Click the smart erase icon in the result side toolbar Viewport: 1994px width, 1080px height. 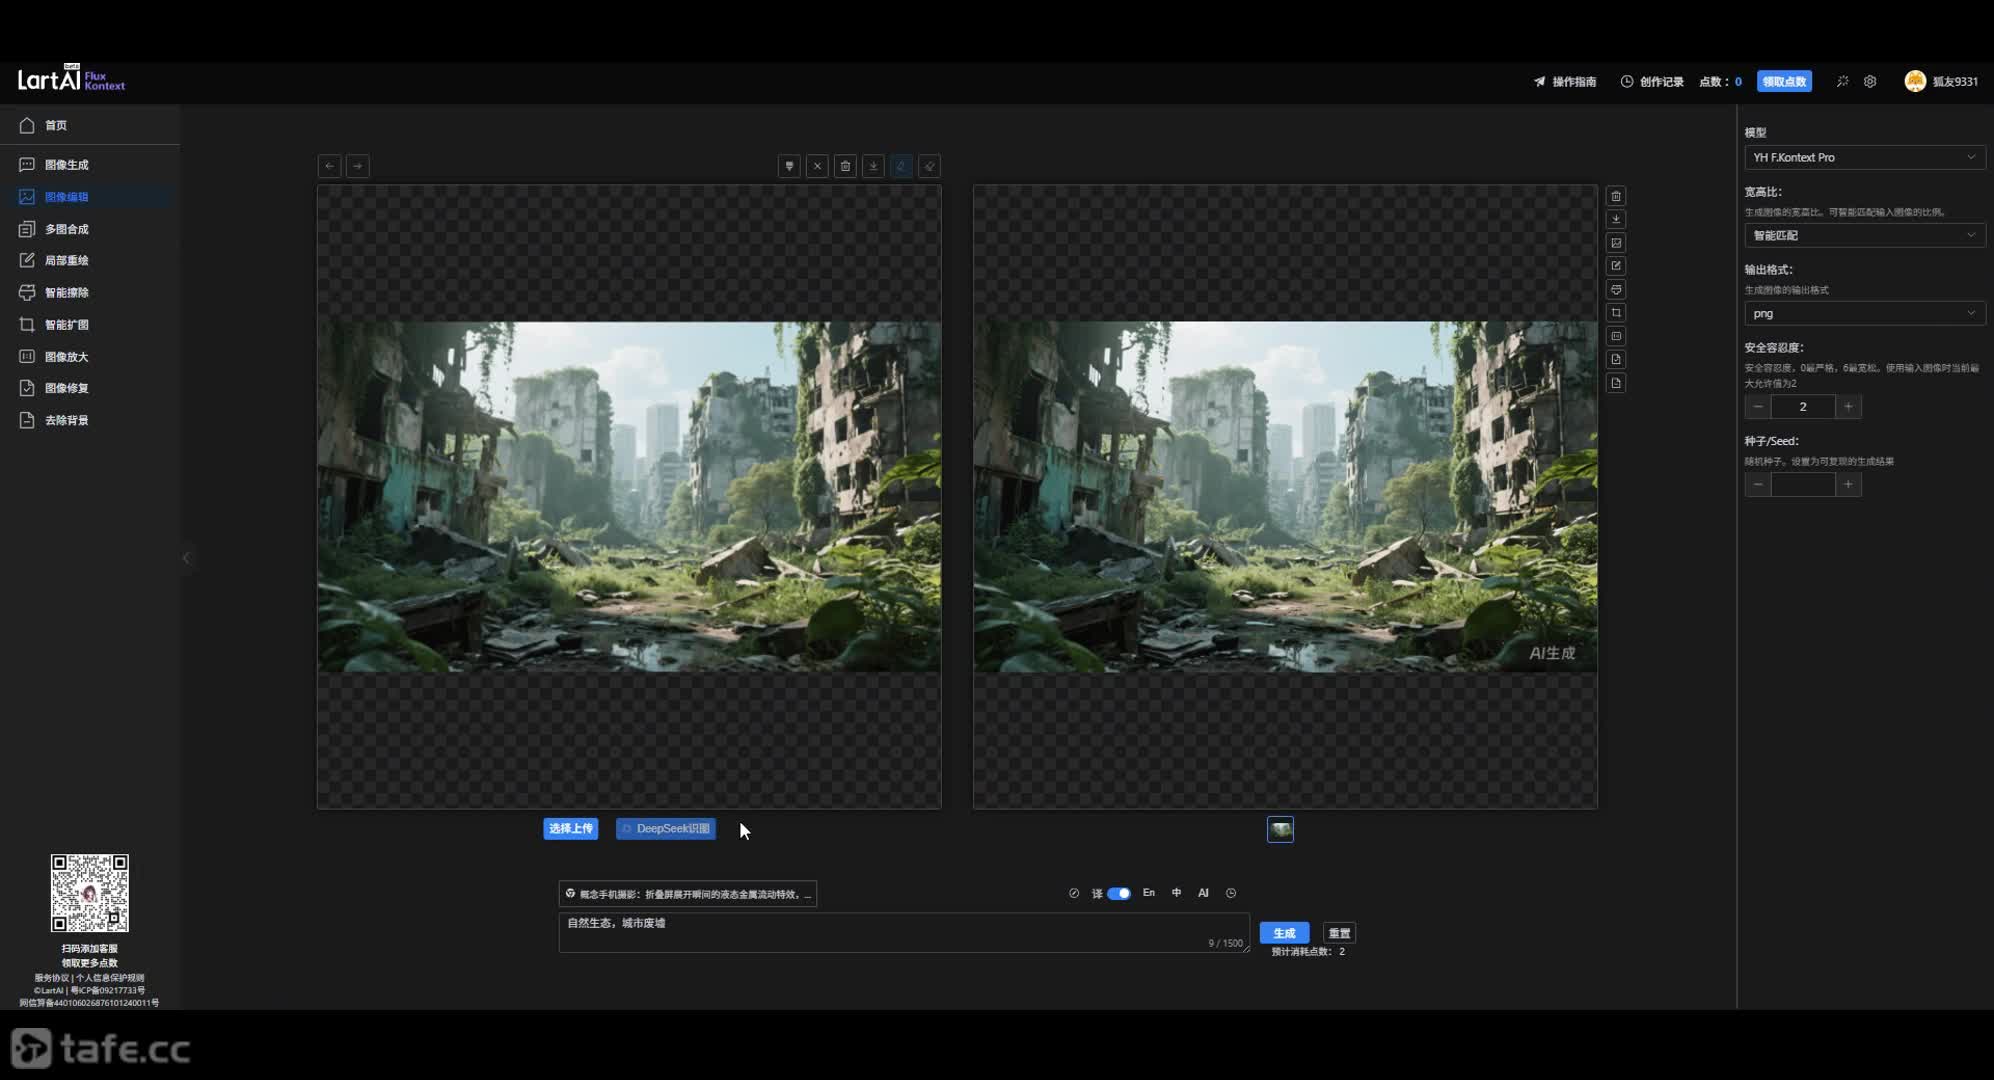[x=1616, y=289]
